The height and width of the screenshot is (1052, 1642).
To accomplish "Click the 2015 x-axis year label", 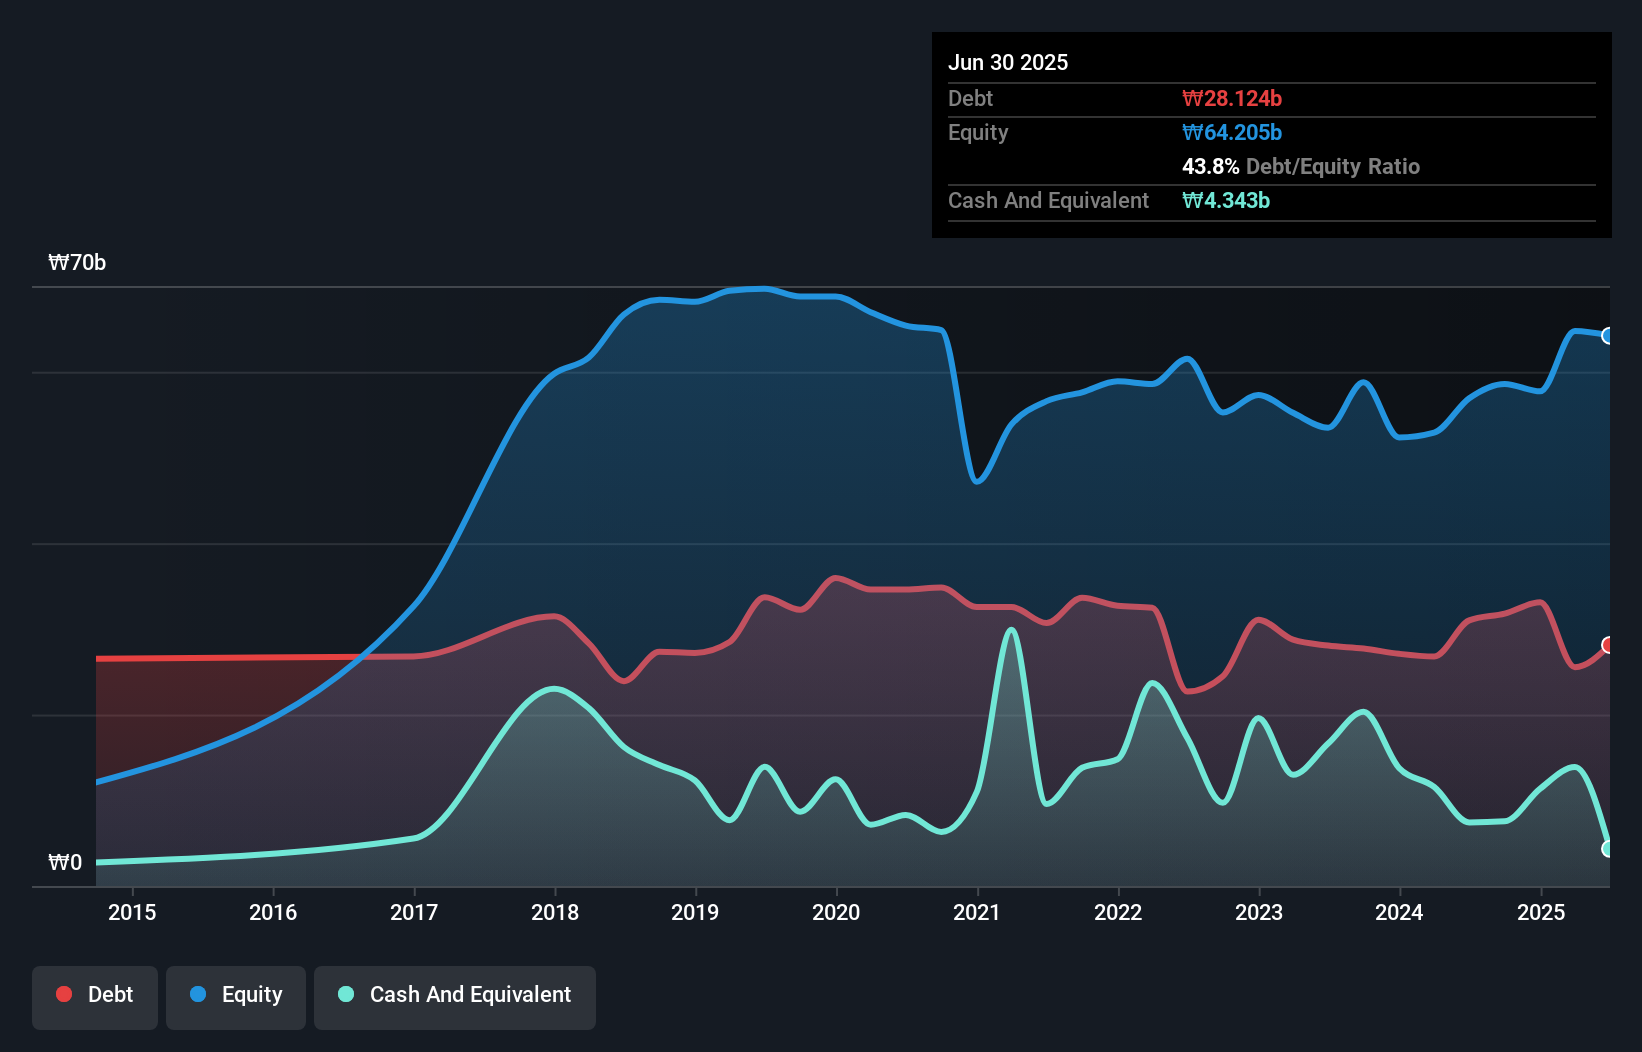I will pyautogui.click(x=132, y=912).
